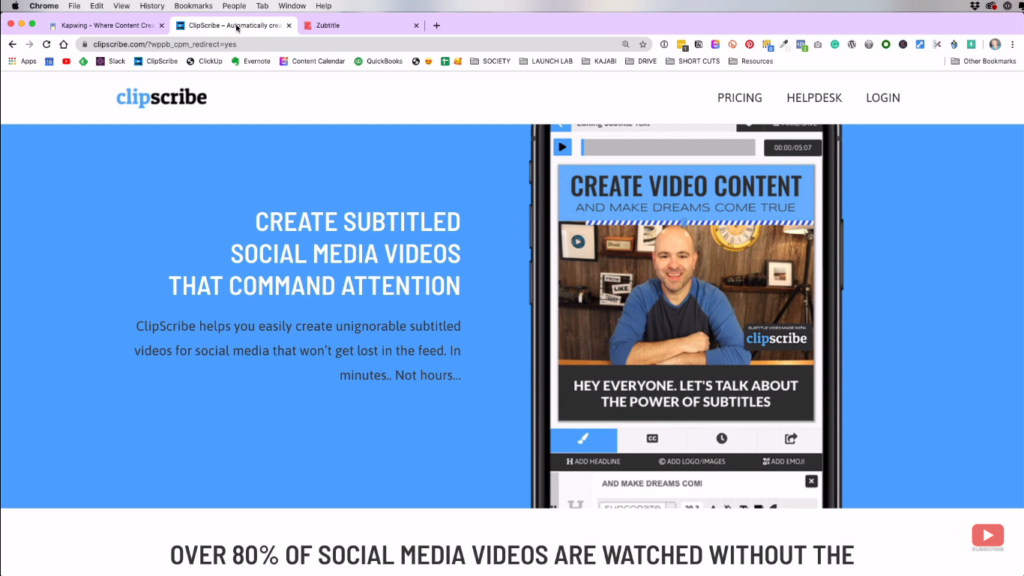Open the Chrome three-dot menu
This screenshot has height=576, width=1024.
click(x=1012, y=44)
